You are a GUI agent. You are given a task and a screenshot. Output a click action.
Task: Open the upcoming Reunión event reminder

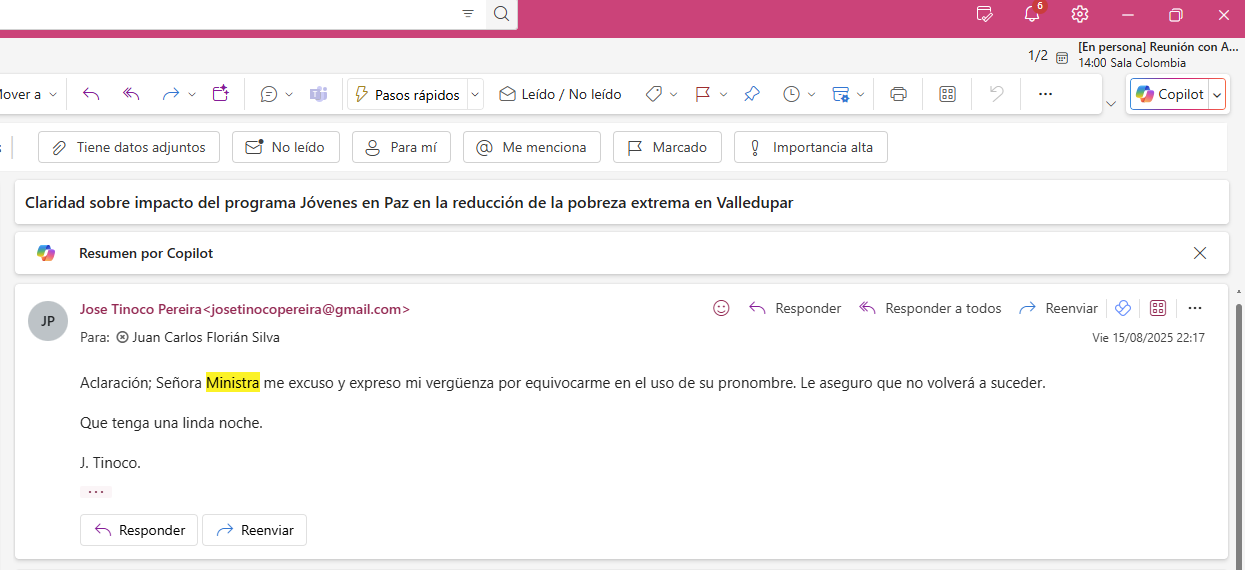1158,54
